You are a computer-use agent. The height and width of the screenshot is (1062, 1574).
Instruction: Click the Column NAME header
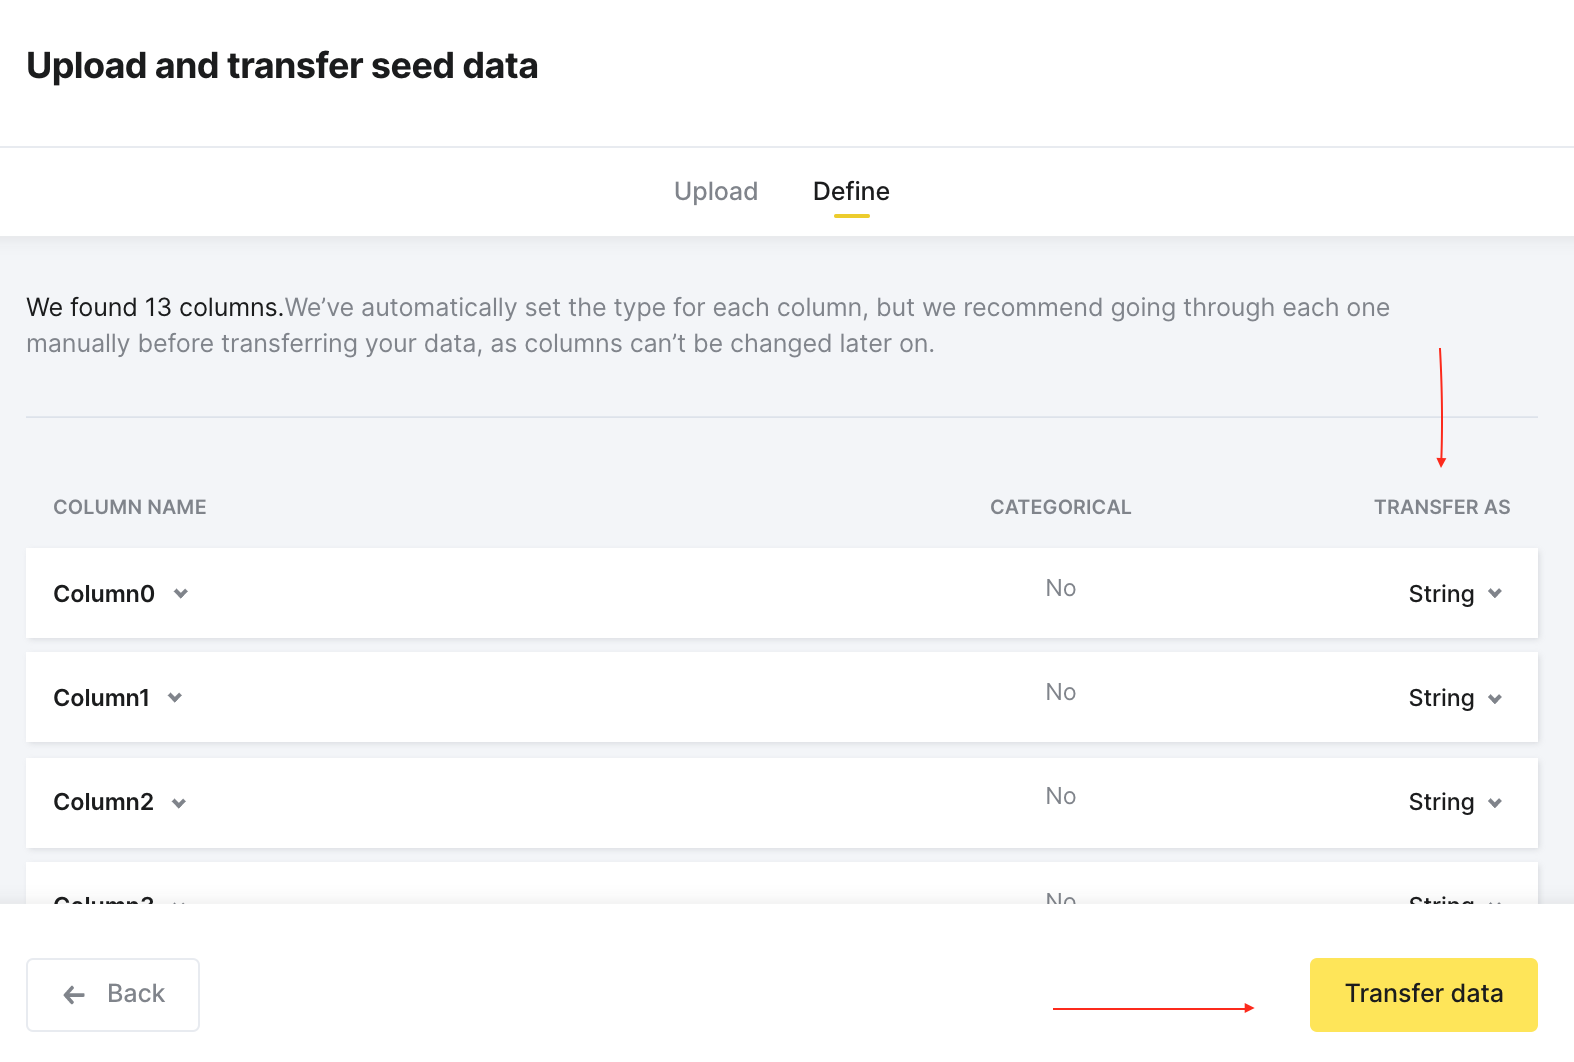[x=130, y=507]
